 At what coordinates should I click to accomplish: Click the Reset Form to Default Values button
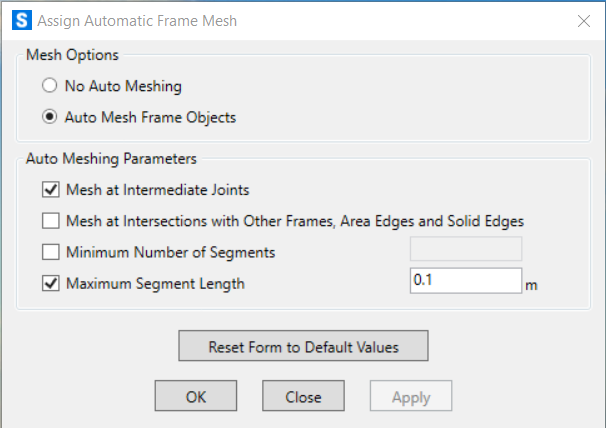point(303,346)
